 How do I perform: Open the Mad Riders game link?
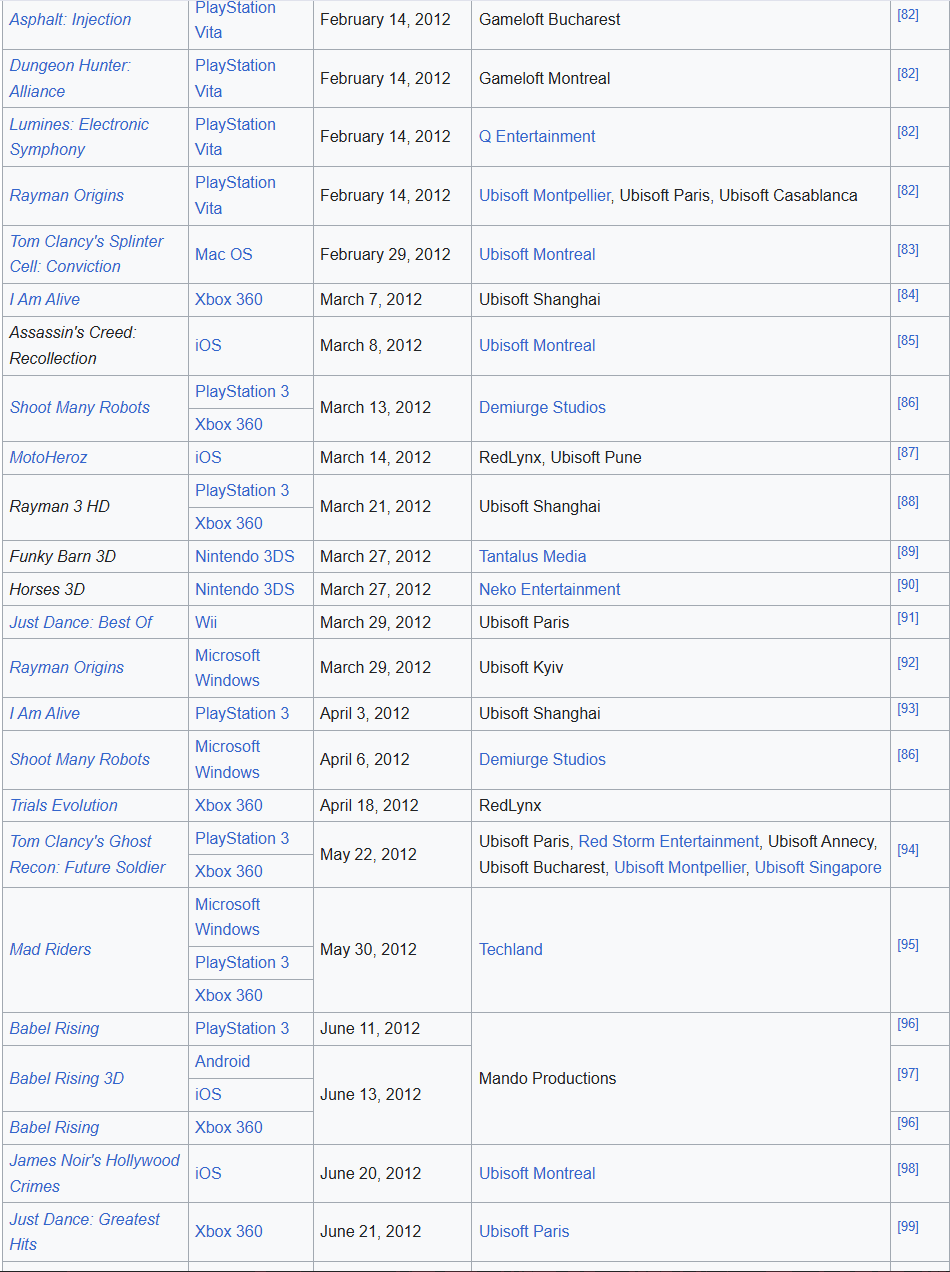tap(50, 949)
